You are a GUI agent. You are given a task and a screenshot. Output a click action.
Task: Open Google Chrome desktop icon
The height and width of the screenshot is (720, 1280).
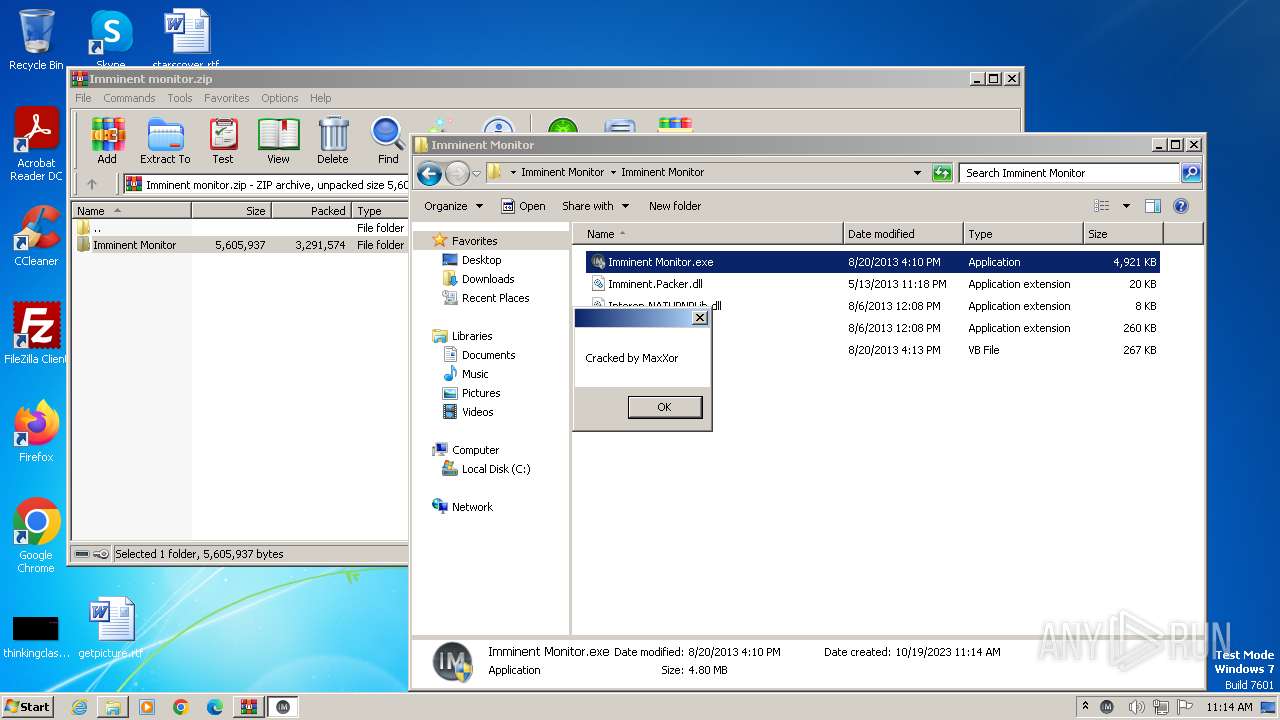pyautogui.click(x=36, y=535)
